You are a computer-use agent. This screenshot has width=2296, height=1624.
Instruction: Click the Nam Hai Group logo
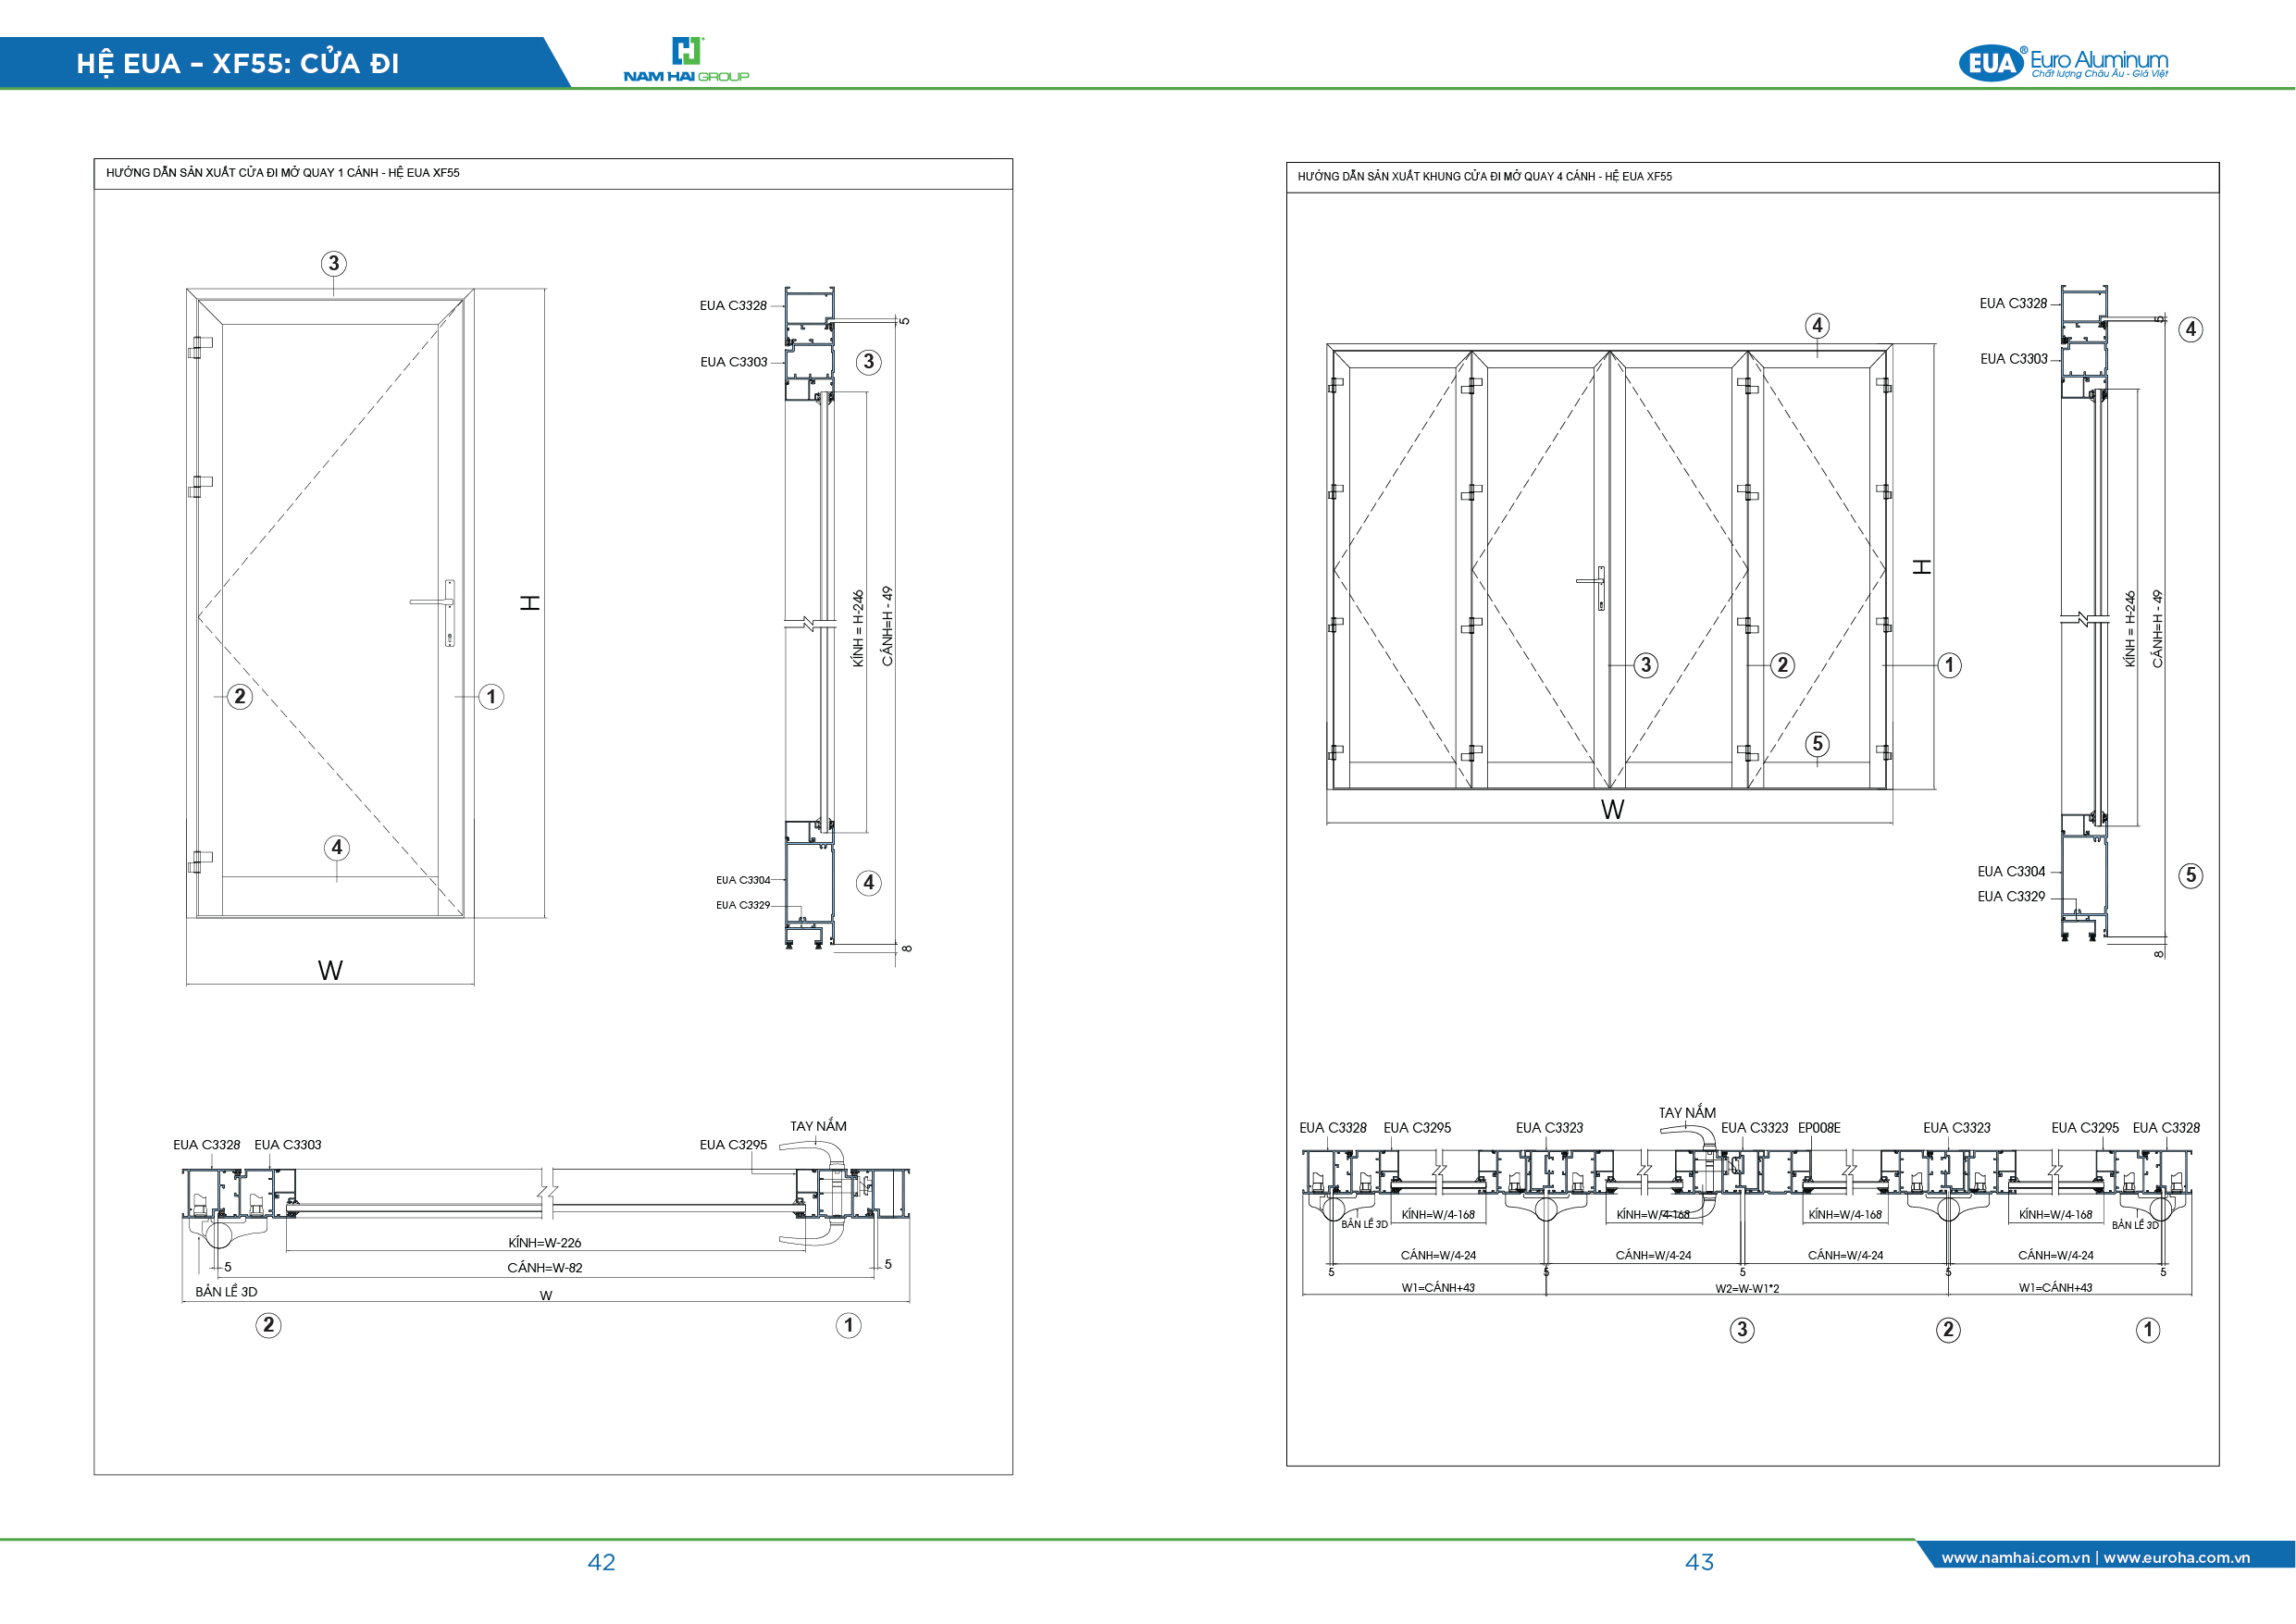(686, 60)
